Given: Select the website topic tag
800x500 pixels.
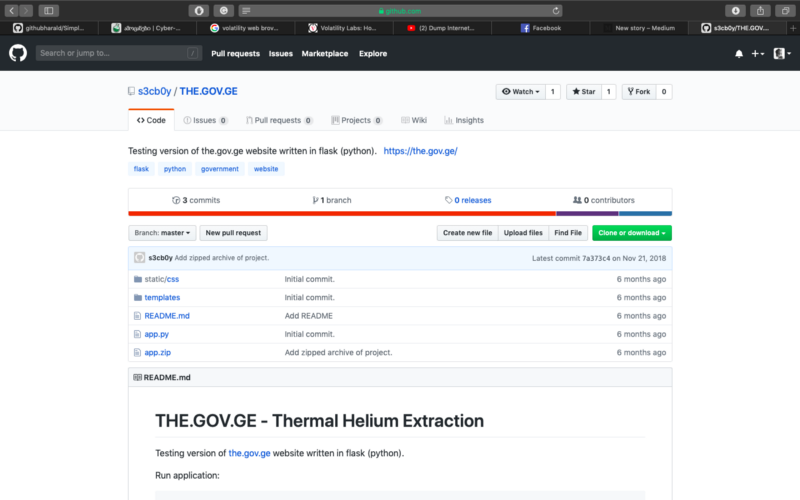Looking at the screenshot, I should point(266,169).
